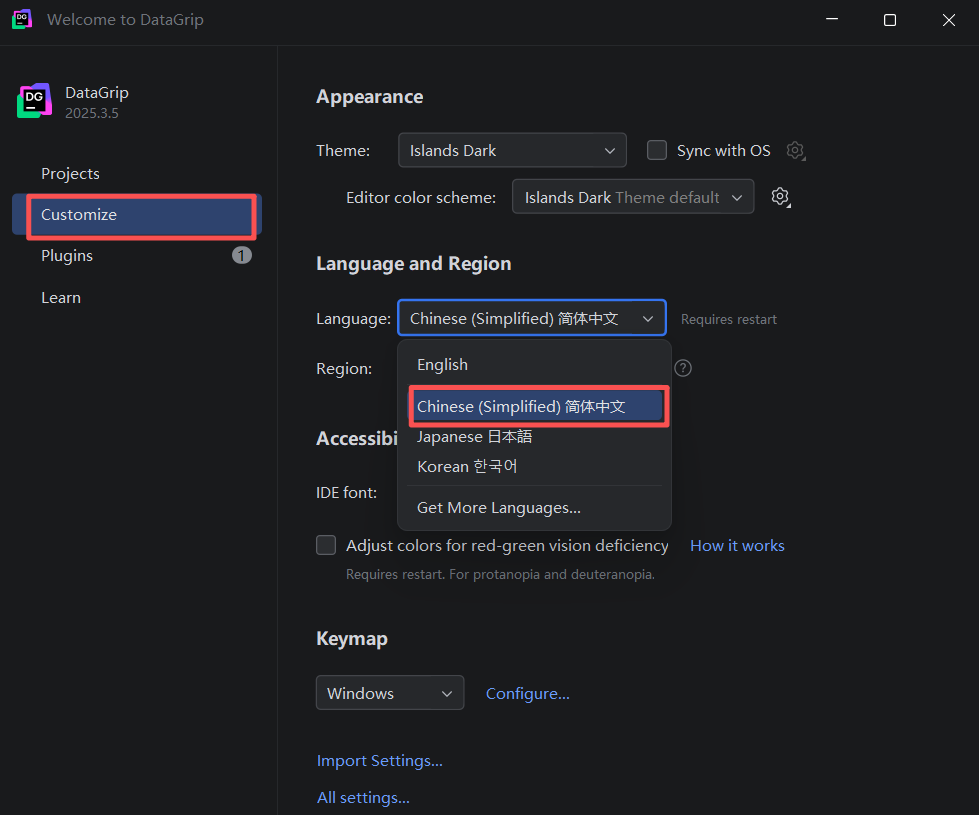Expand the Windows keymap dropdown

click(x=390, y=693)
